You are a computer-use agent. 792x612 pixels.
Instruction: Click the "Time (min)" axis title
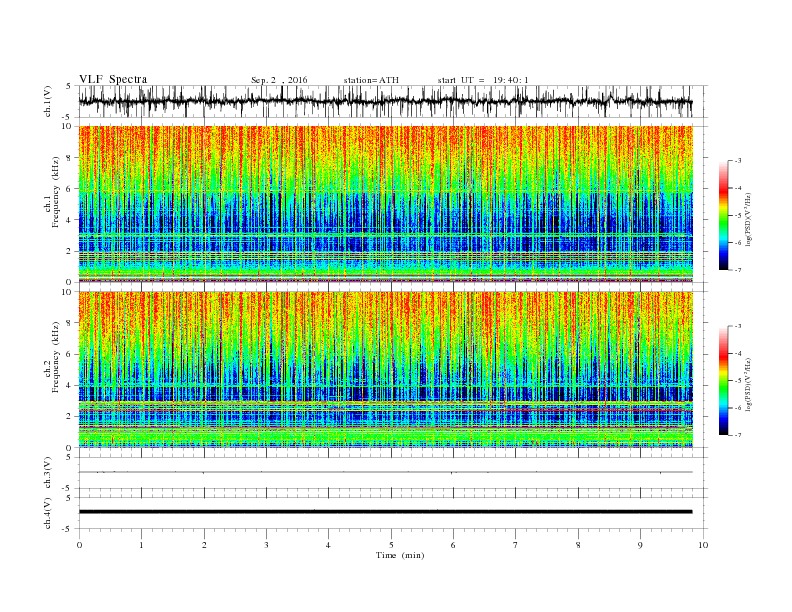click(x=400, y=555)
